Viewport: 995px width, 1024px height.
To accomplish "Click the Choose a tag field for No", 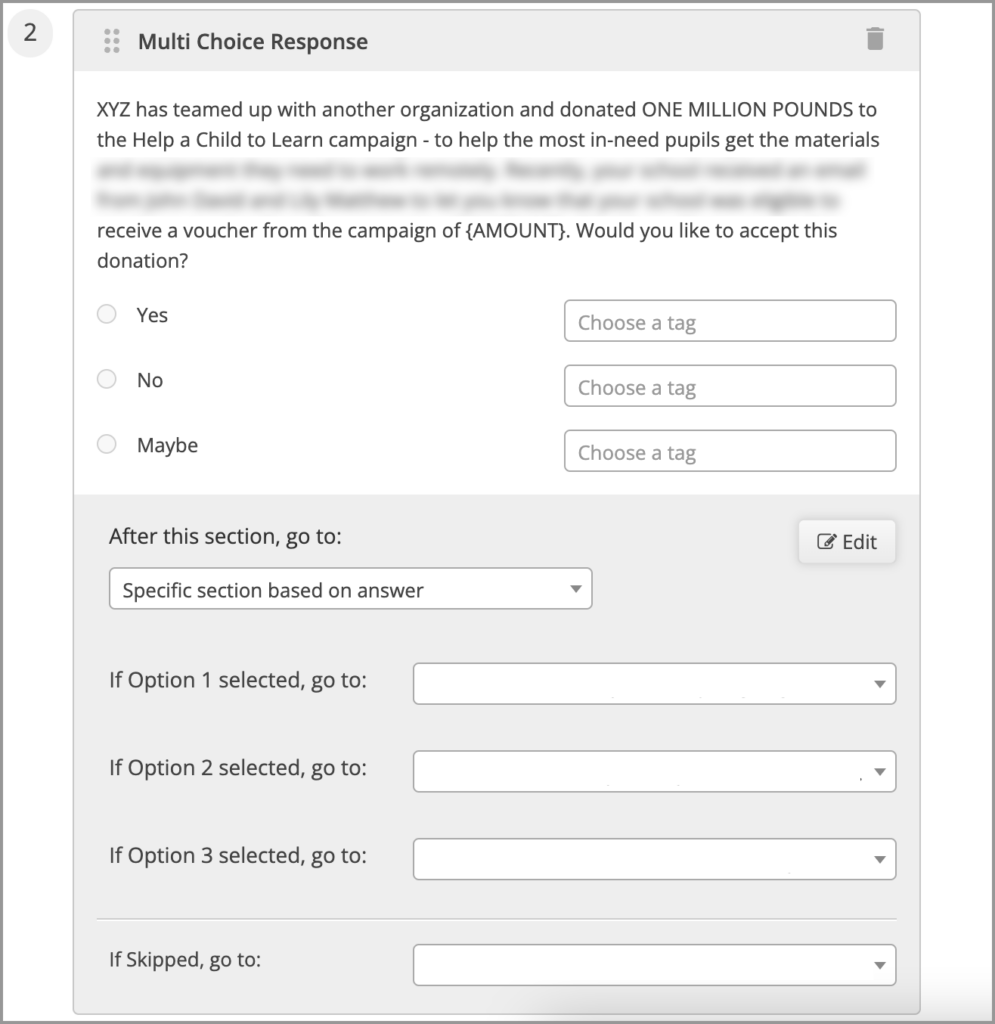I will pyautogui.click(x=730, y=386).
